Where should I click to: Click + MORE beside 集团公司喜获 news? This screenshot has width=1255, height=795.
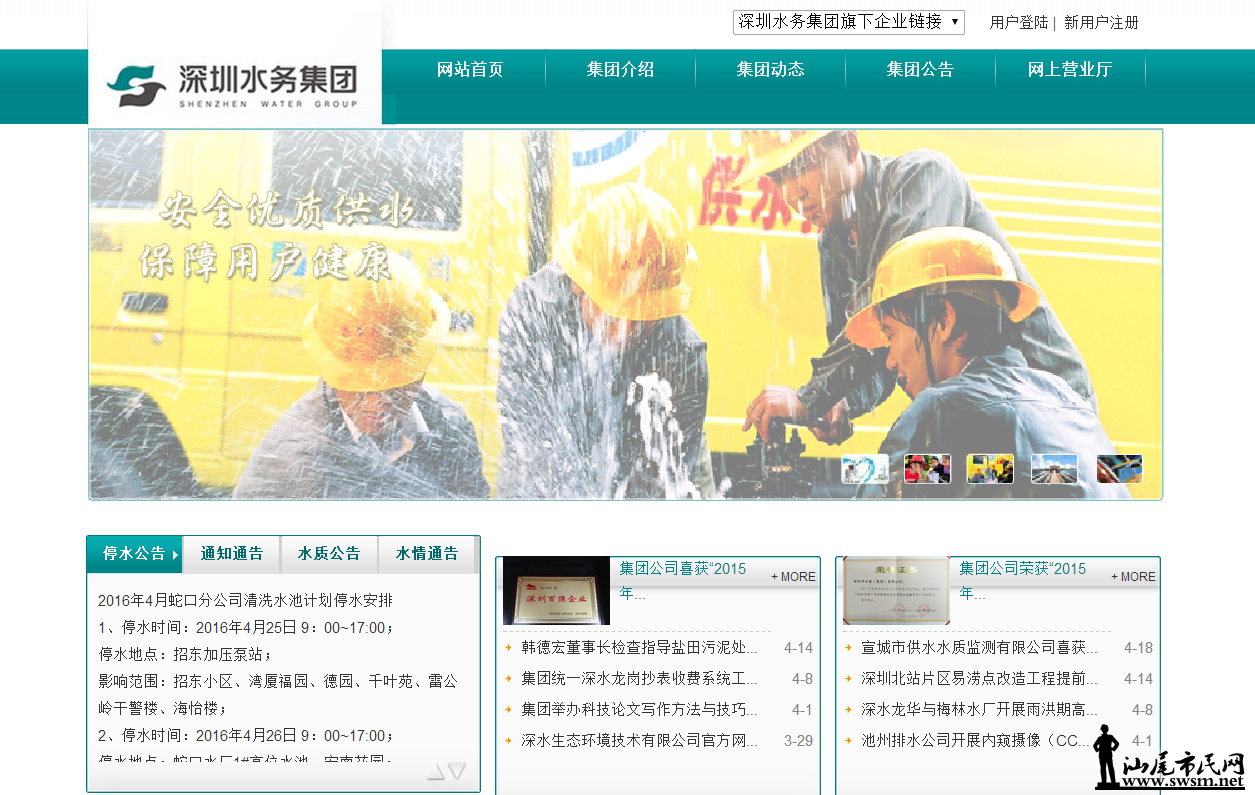(x=793, y=577)
